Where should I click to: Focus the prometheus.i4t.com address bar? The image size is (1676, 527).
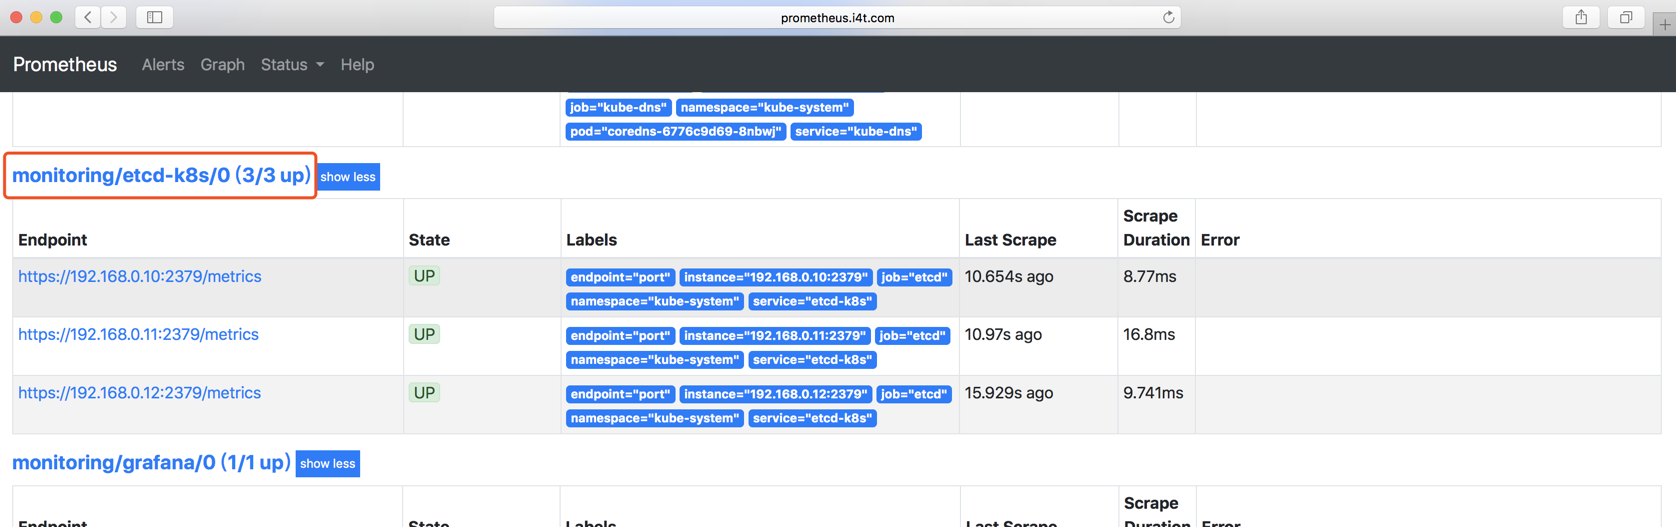point(837,17)
